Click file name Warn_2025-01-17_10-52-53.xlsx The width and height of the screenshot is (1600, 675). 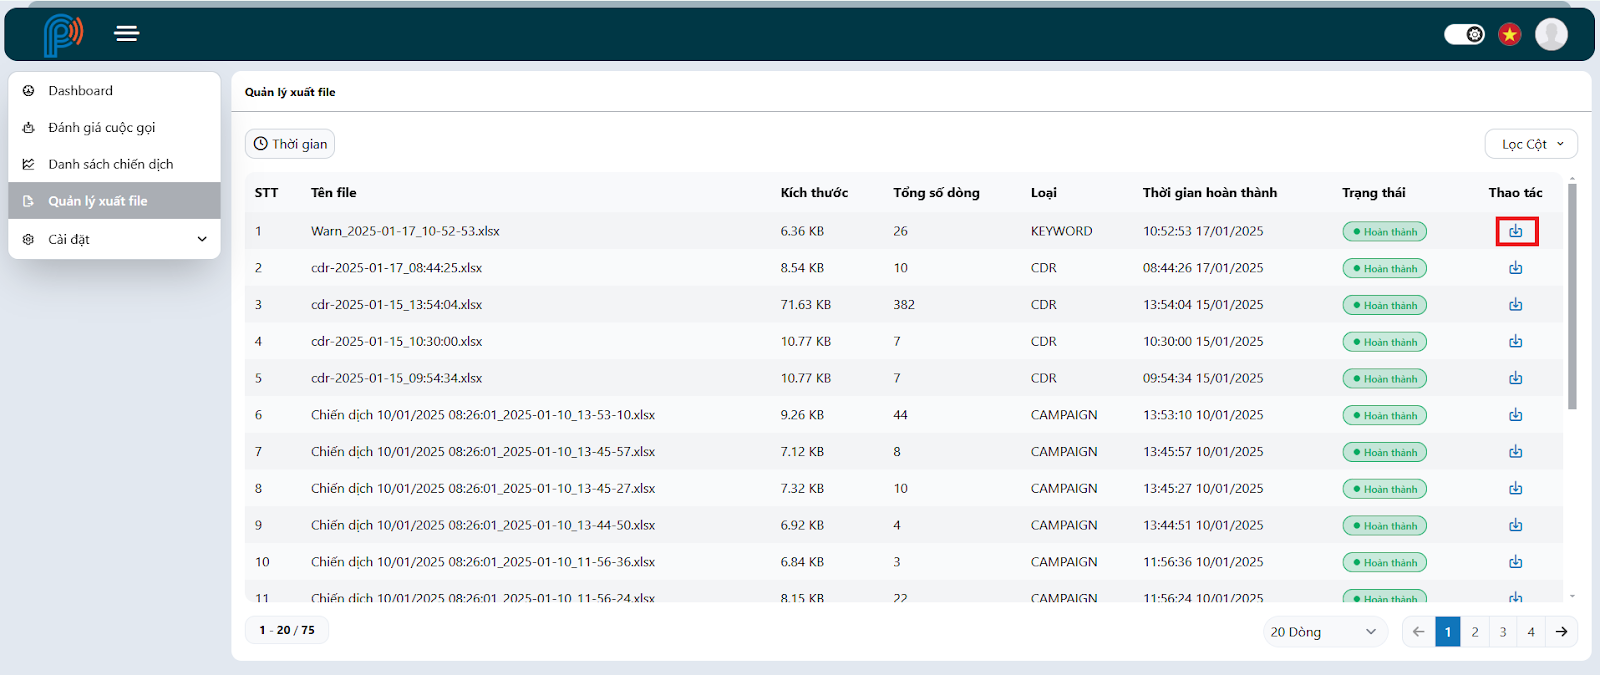point(405,231)
